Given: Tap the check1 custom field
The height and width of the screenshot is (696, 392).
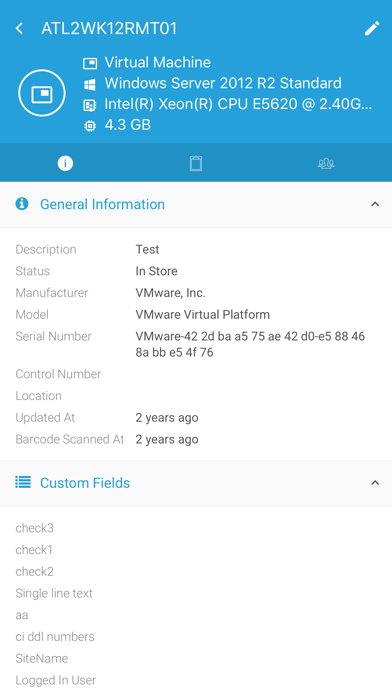Looking at the screenshot, I should (x=34, y=550).
